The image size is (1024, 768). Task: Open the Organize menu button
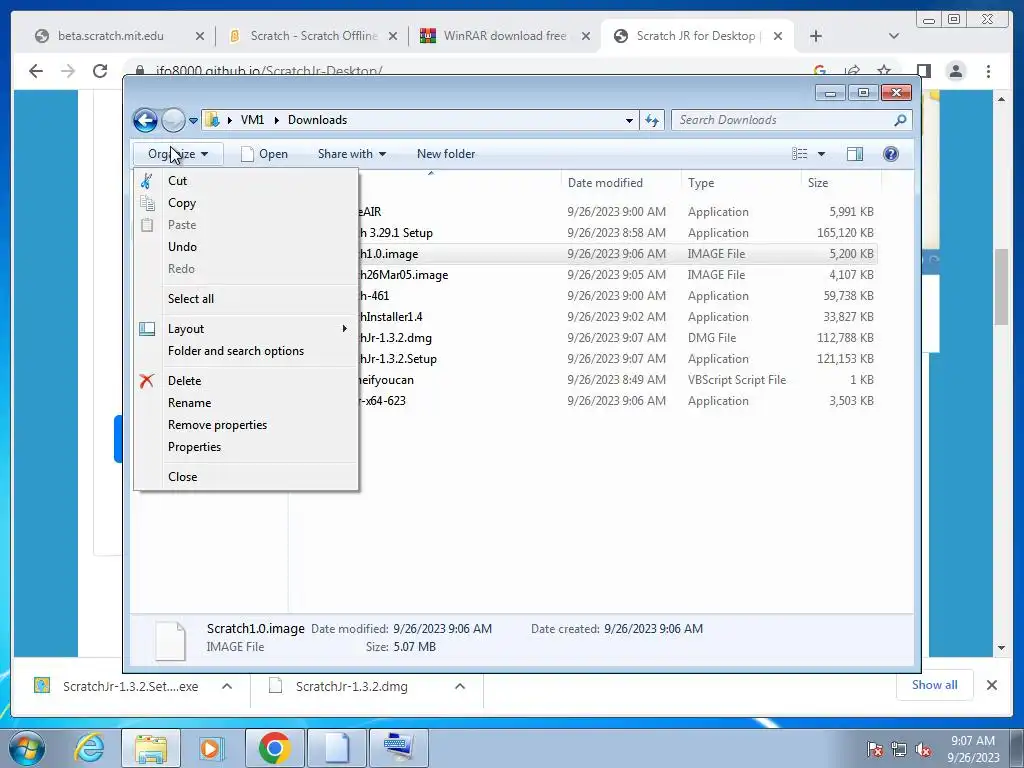pyautogui.click(x=178, y=154)
